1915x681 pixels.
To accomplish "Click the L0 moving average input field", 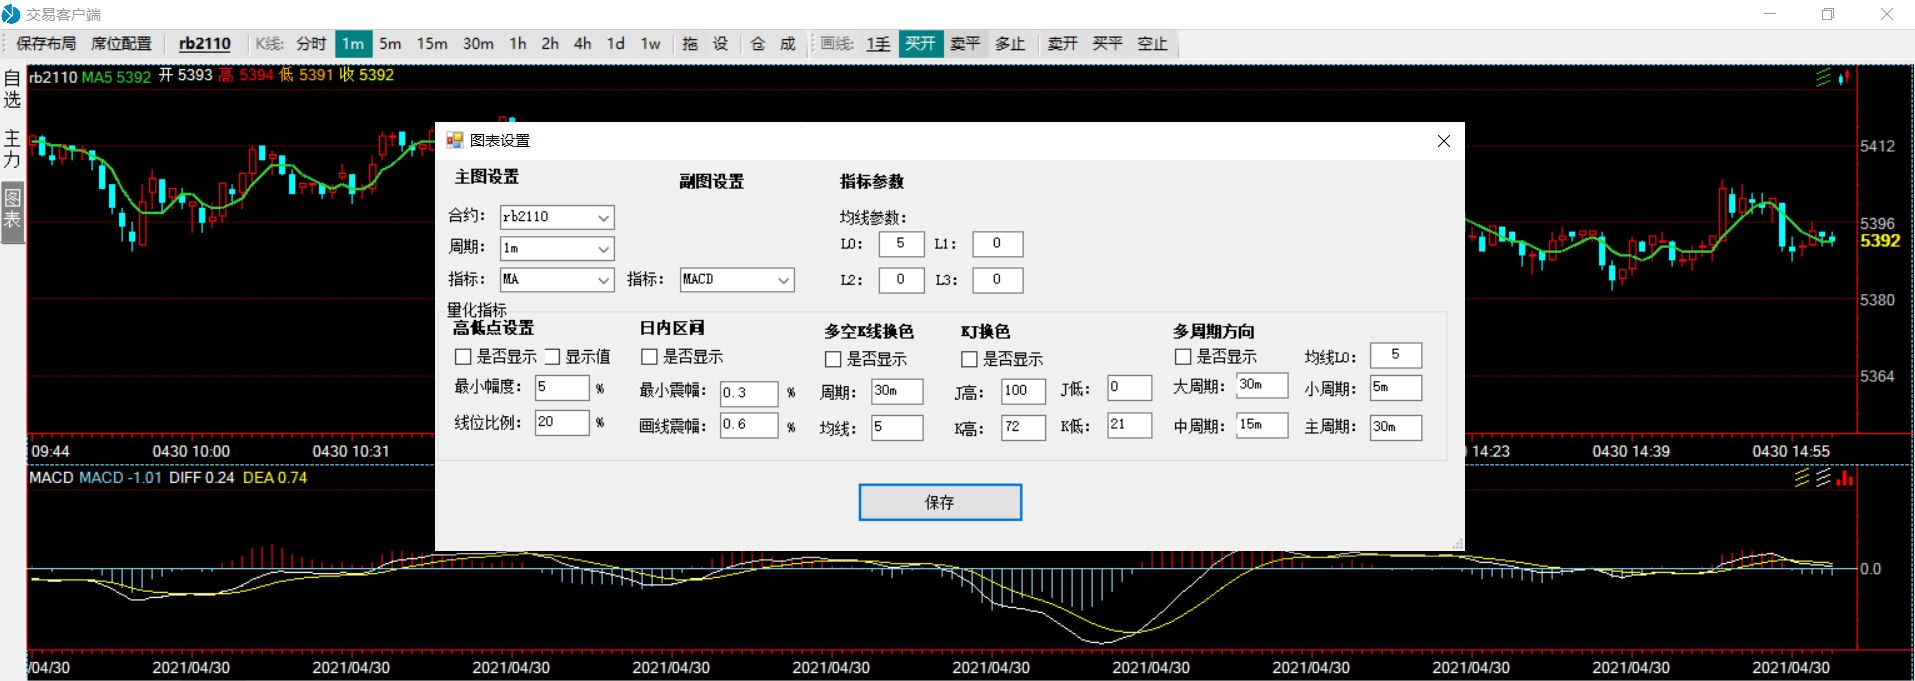I will (901, 244).
